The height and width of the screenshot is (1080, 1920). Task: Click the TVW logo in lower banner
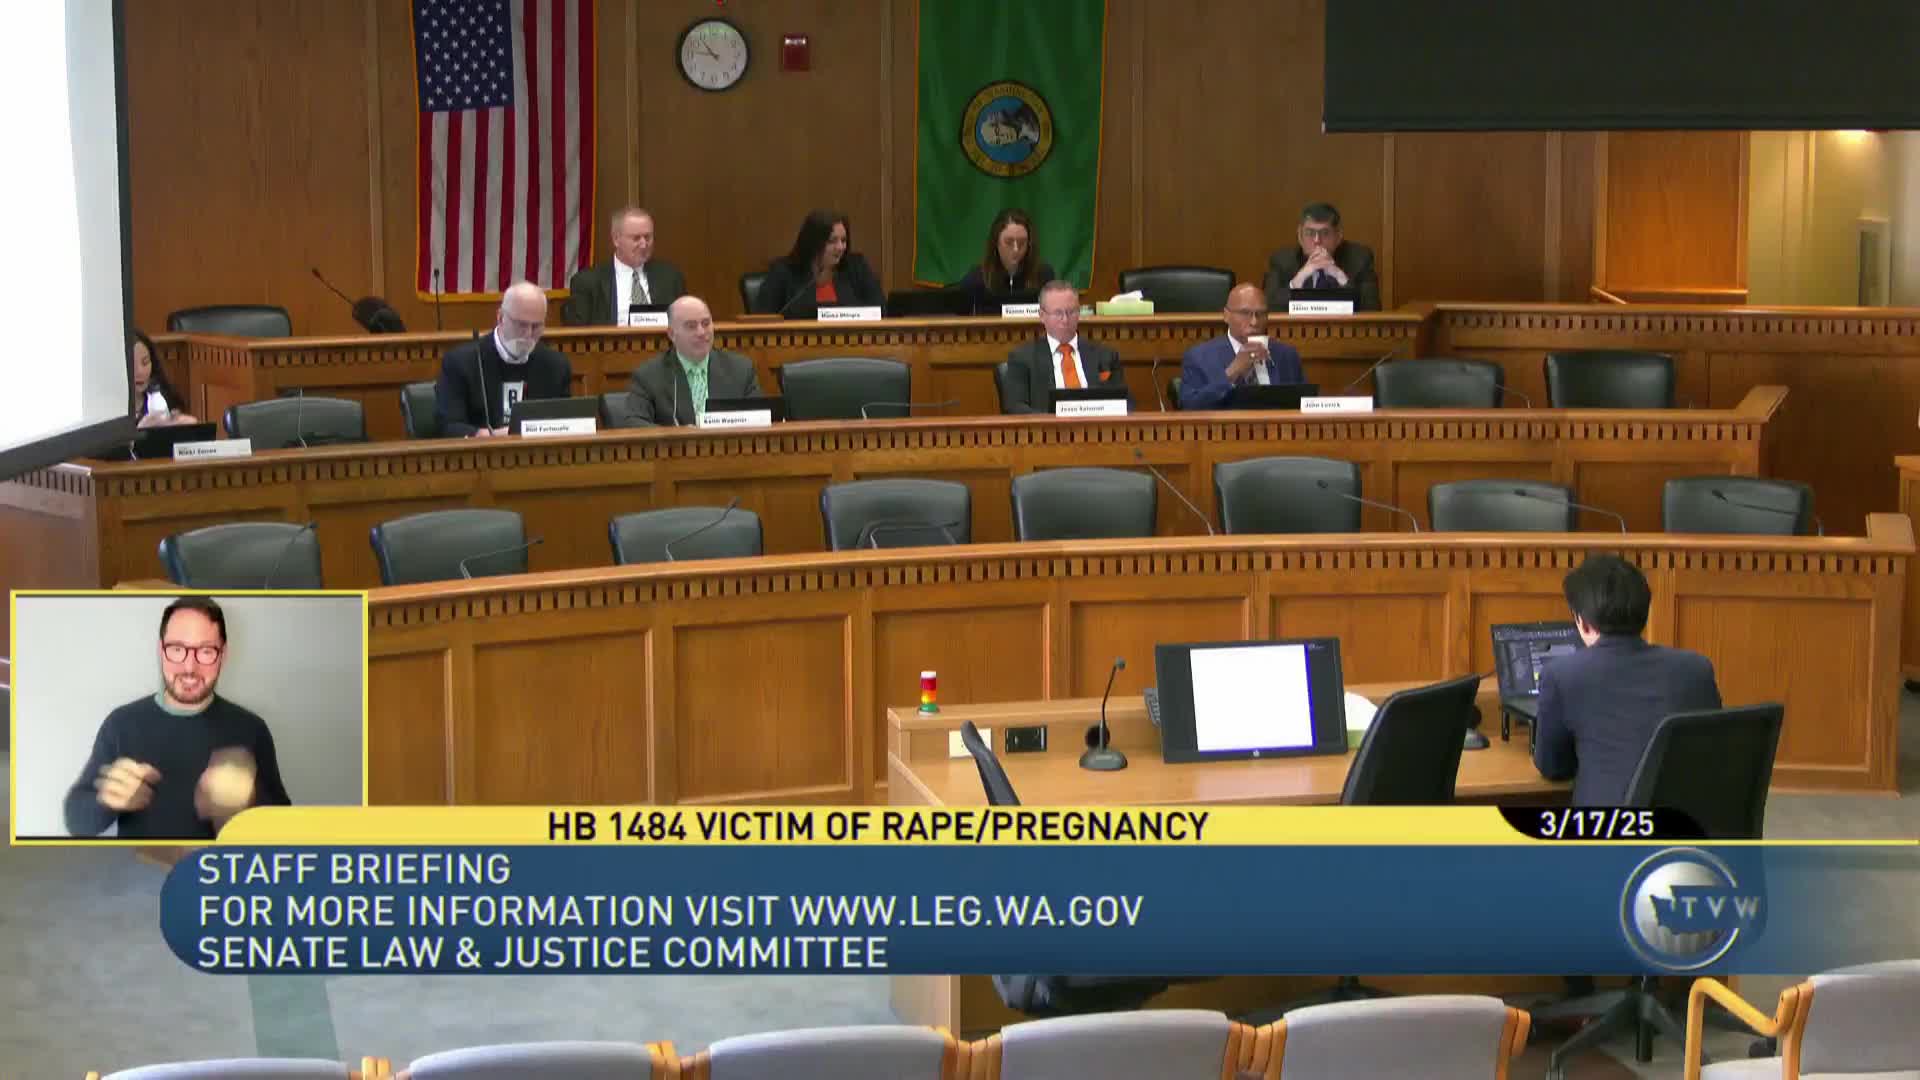(1693, 908)
